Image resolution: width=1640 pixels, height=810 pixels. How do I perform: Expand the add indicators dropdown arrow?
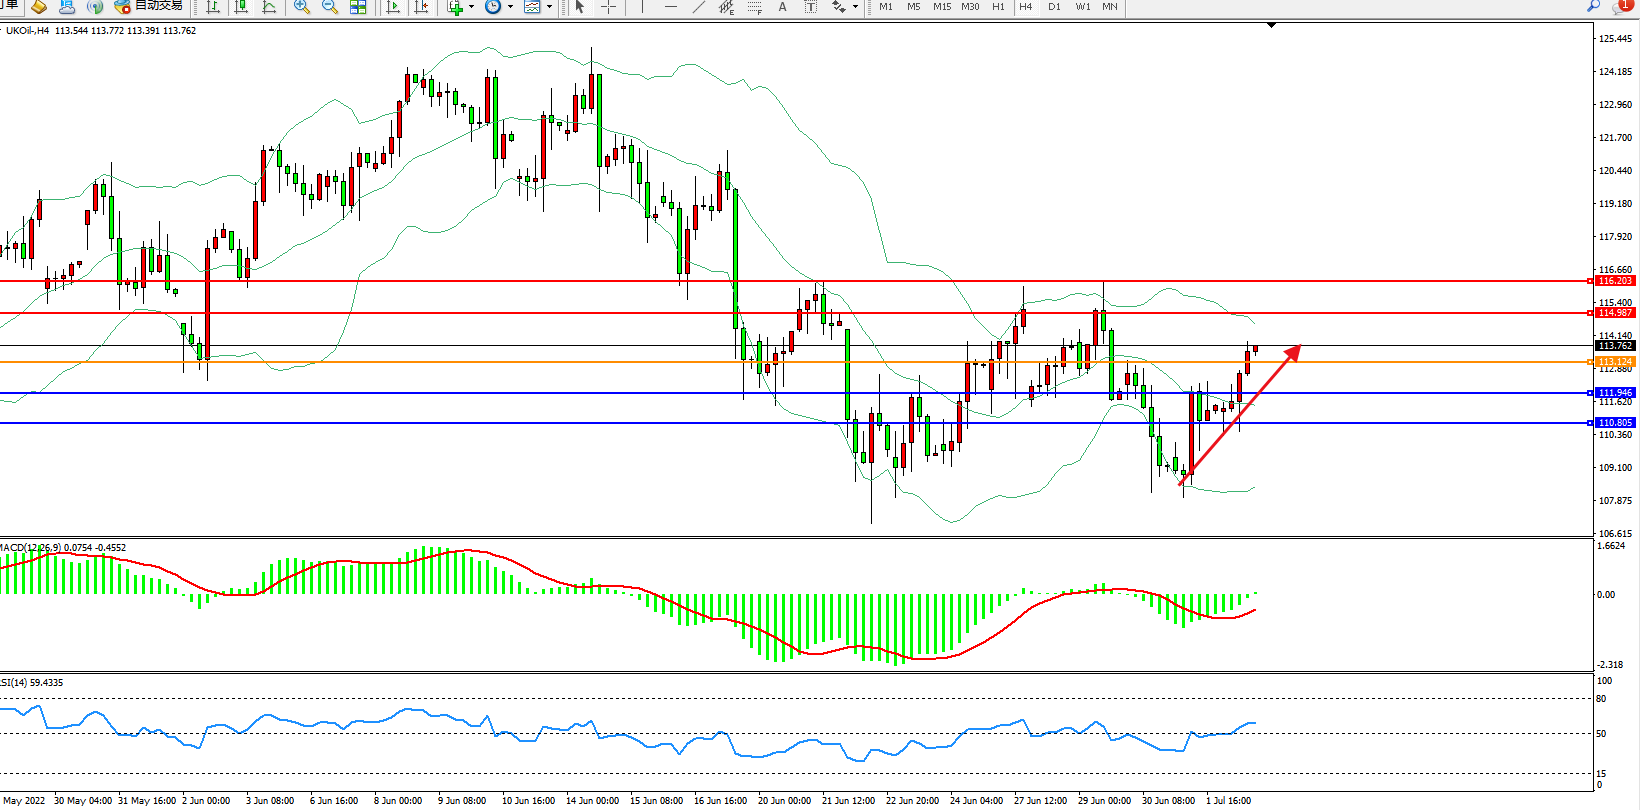pos(472,7)
